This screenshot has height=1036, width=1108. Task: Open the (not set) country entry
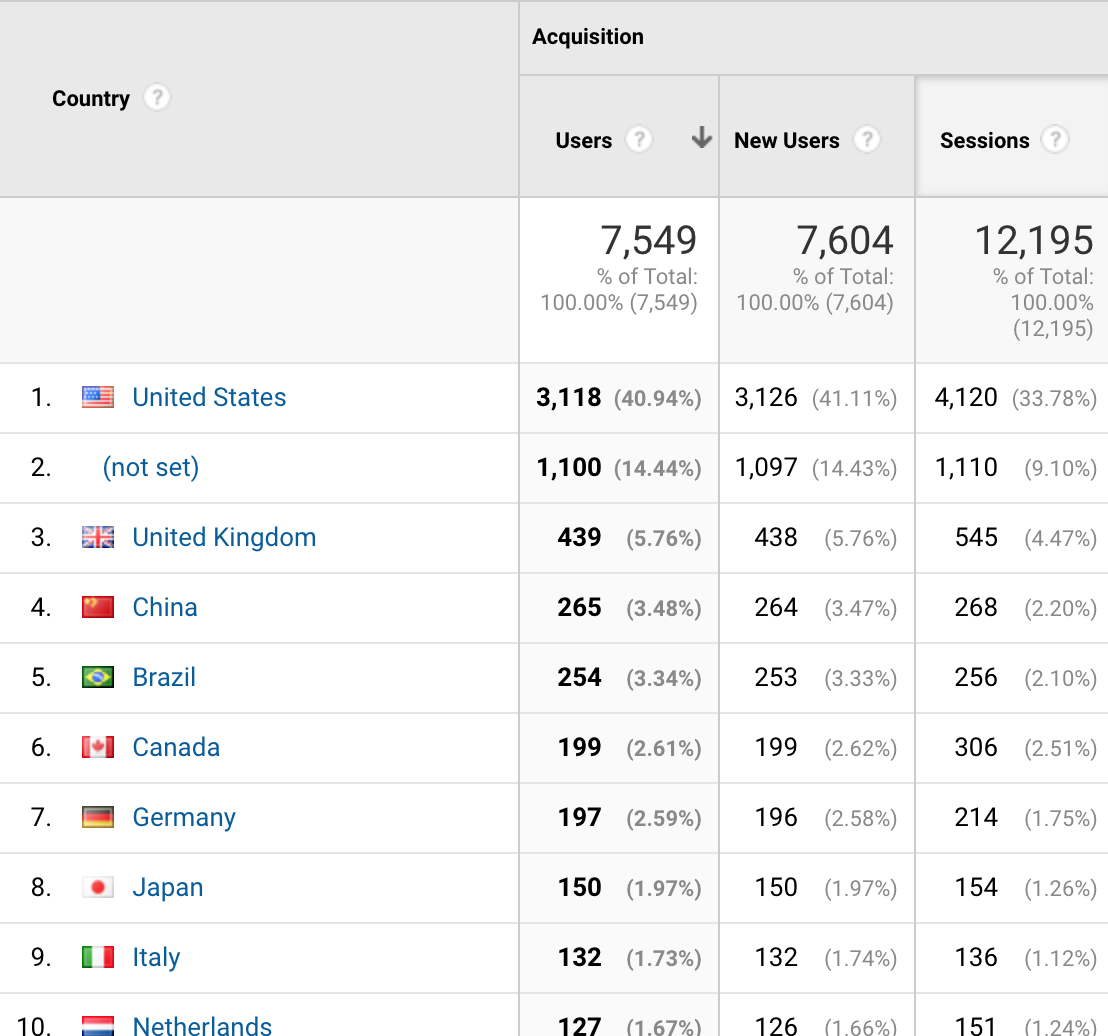point(151,467)
